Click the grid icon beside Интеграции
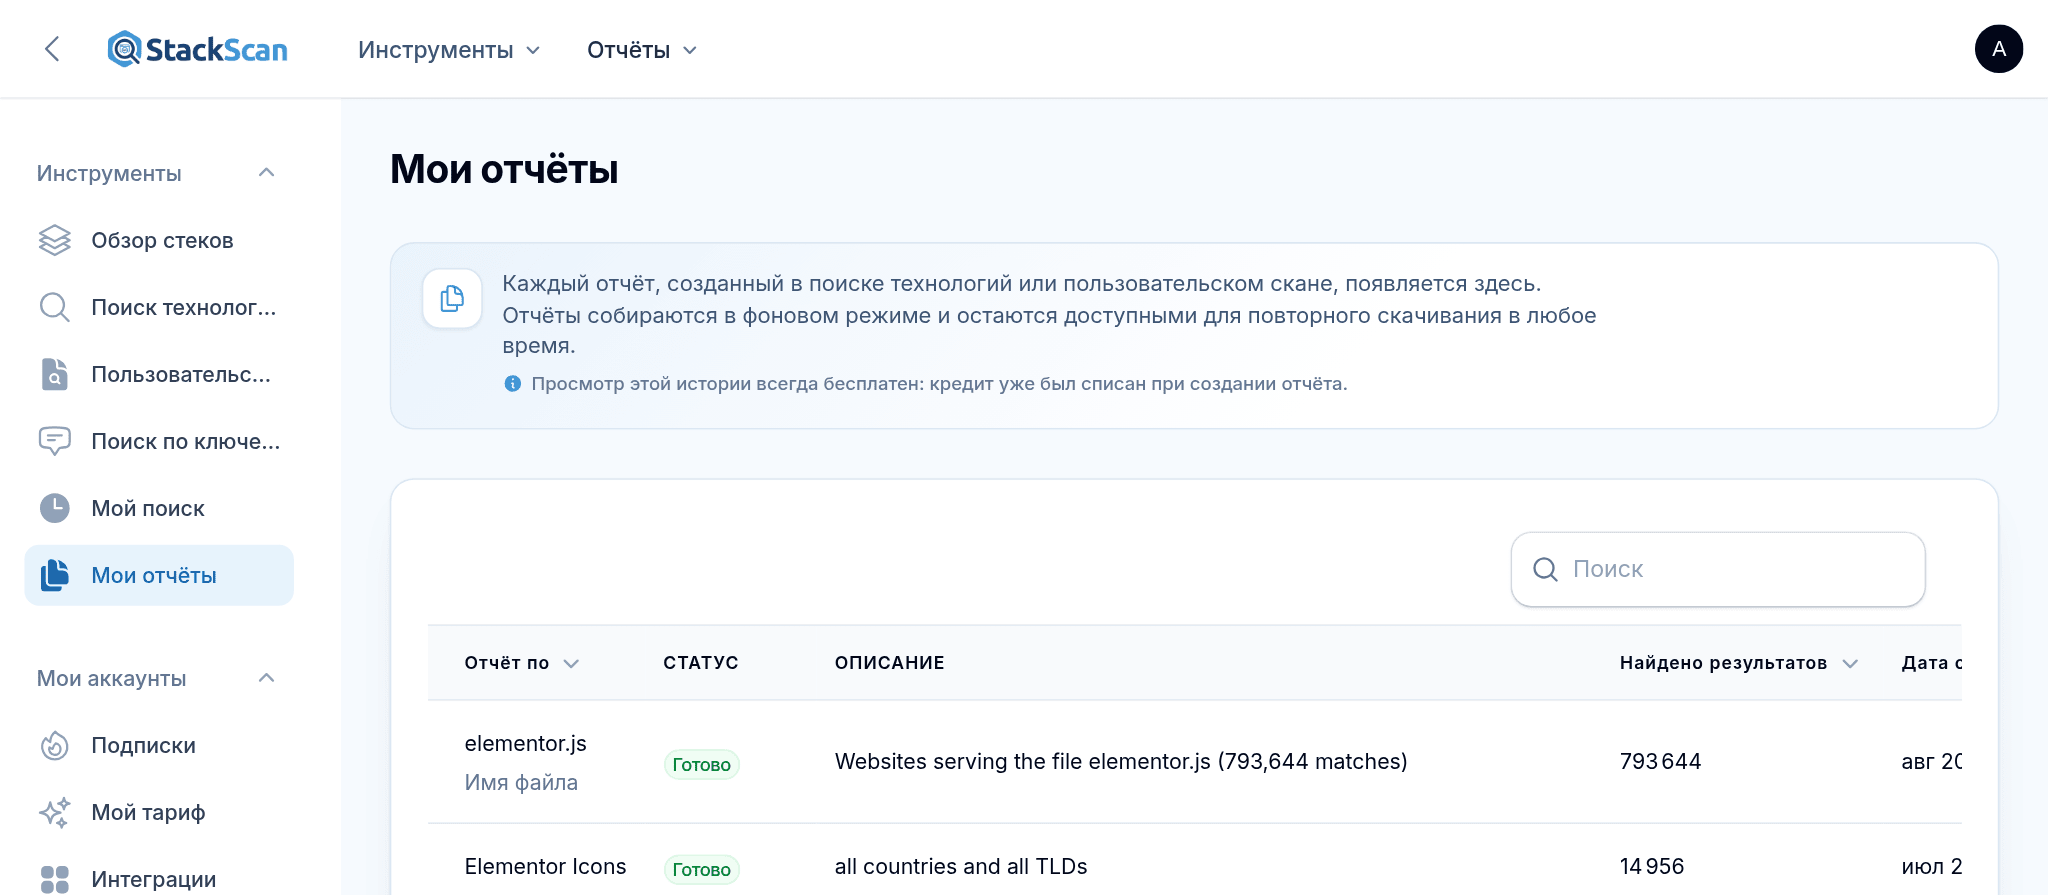 (55, 879)
